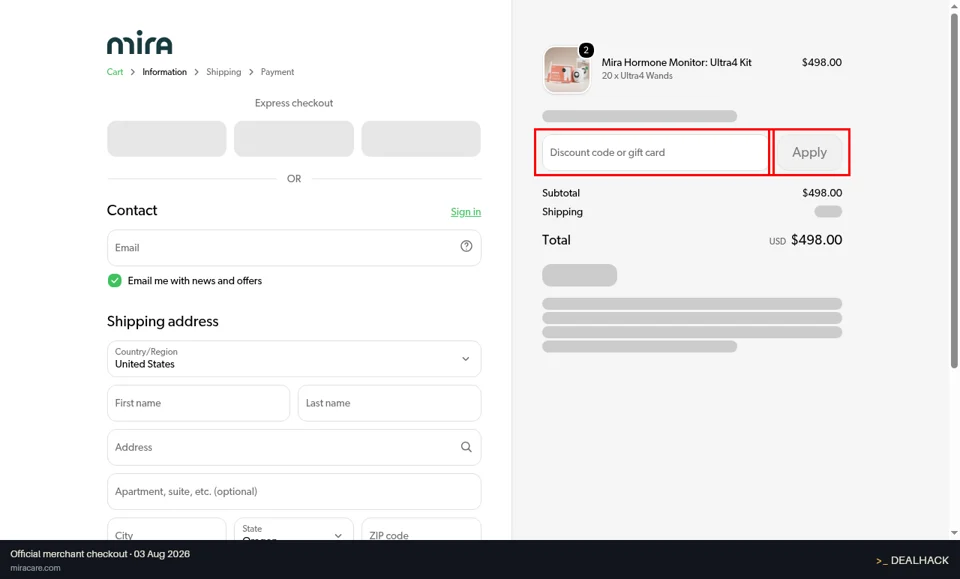Open the Country/Region dropdown
This screenshot has height=579, width=960.
[x=294, y=359]
